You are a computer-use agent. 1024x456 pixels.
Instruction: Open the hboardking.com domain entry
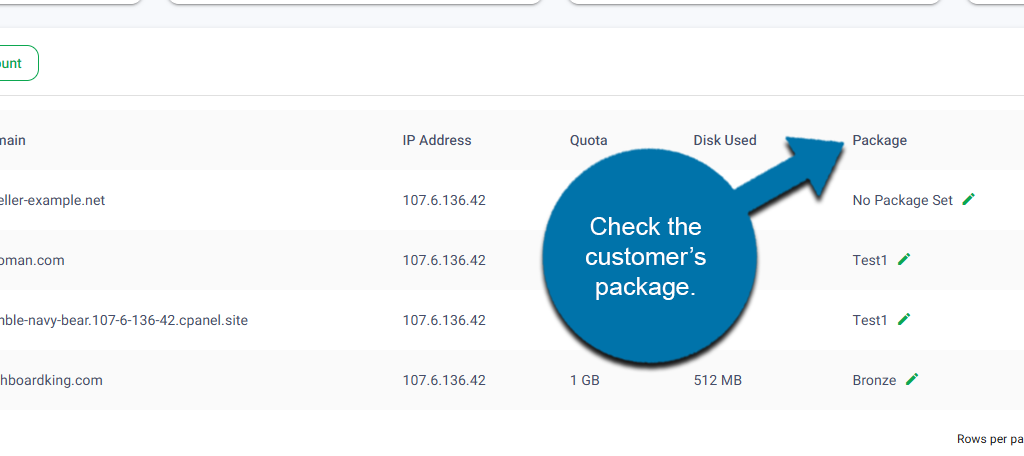click(x=51, y=380)
